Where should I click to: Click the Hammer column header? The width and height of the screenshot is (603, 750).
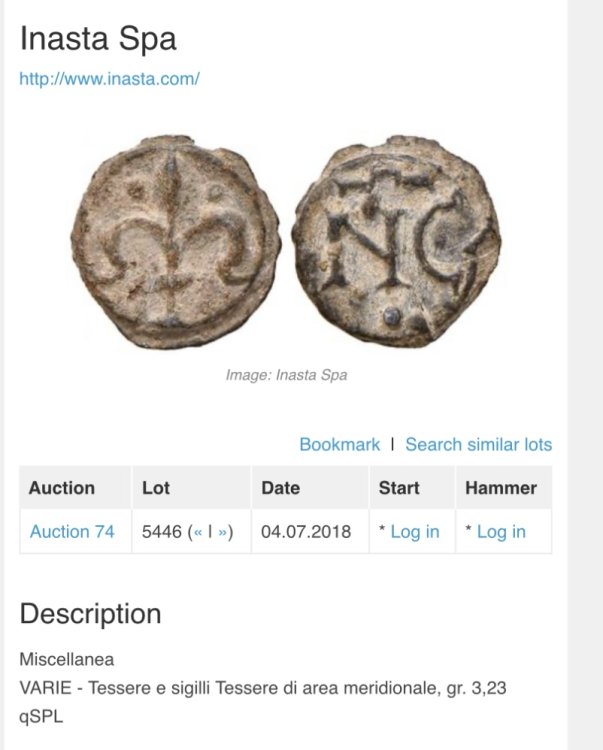(501, 488)
